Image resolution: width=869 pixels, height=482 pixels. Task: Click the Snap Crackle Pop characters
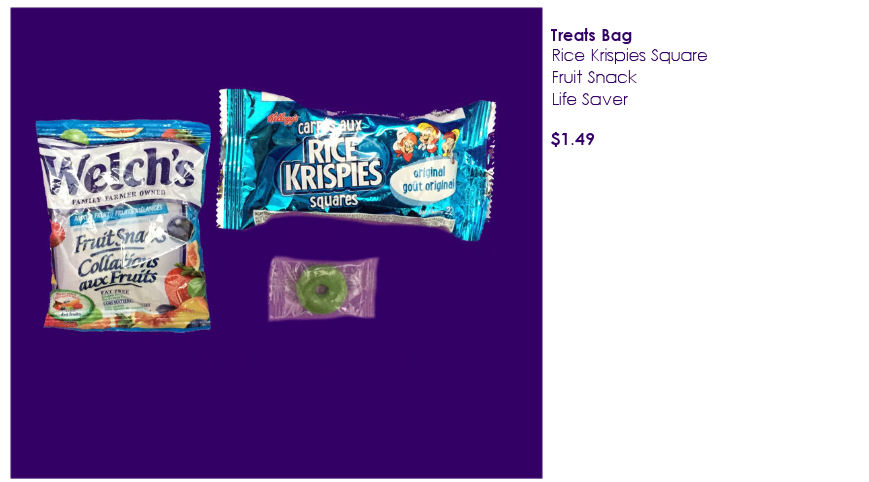tap(426, 140)
